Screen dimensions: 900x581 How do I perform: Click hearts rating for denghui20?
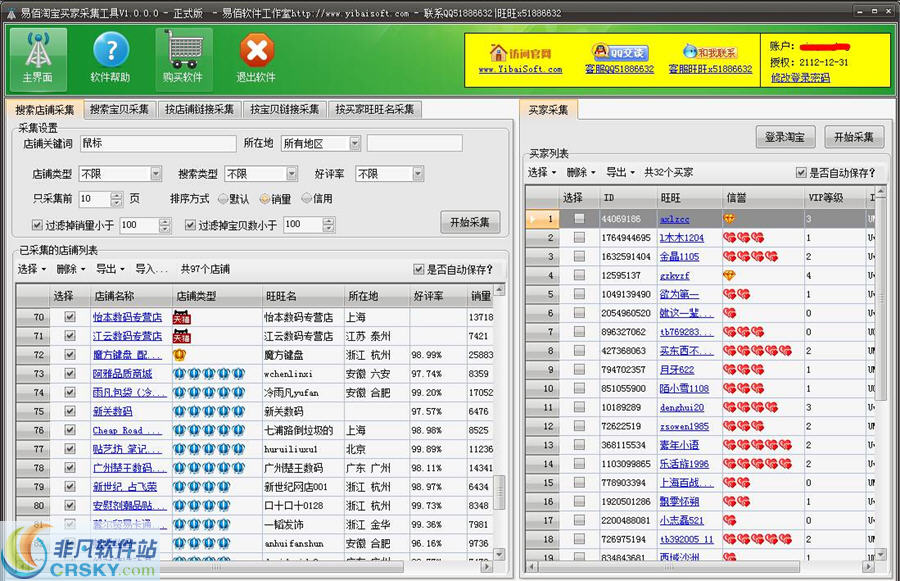[x=750, y=408]
